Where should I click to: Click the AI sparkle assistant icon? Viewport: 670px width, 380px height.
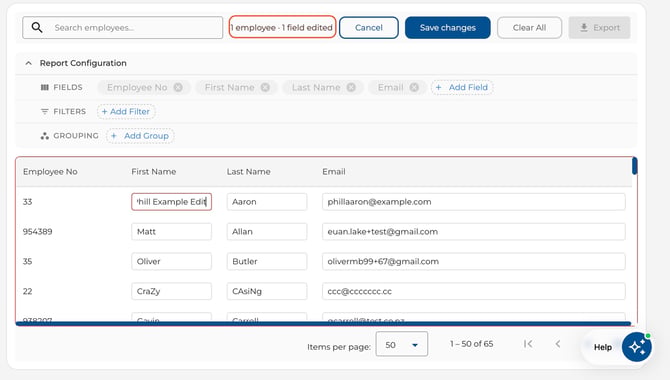pos(637,347)
